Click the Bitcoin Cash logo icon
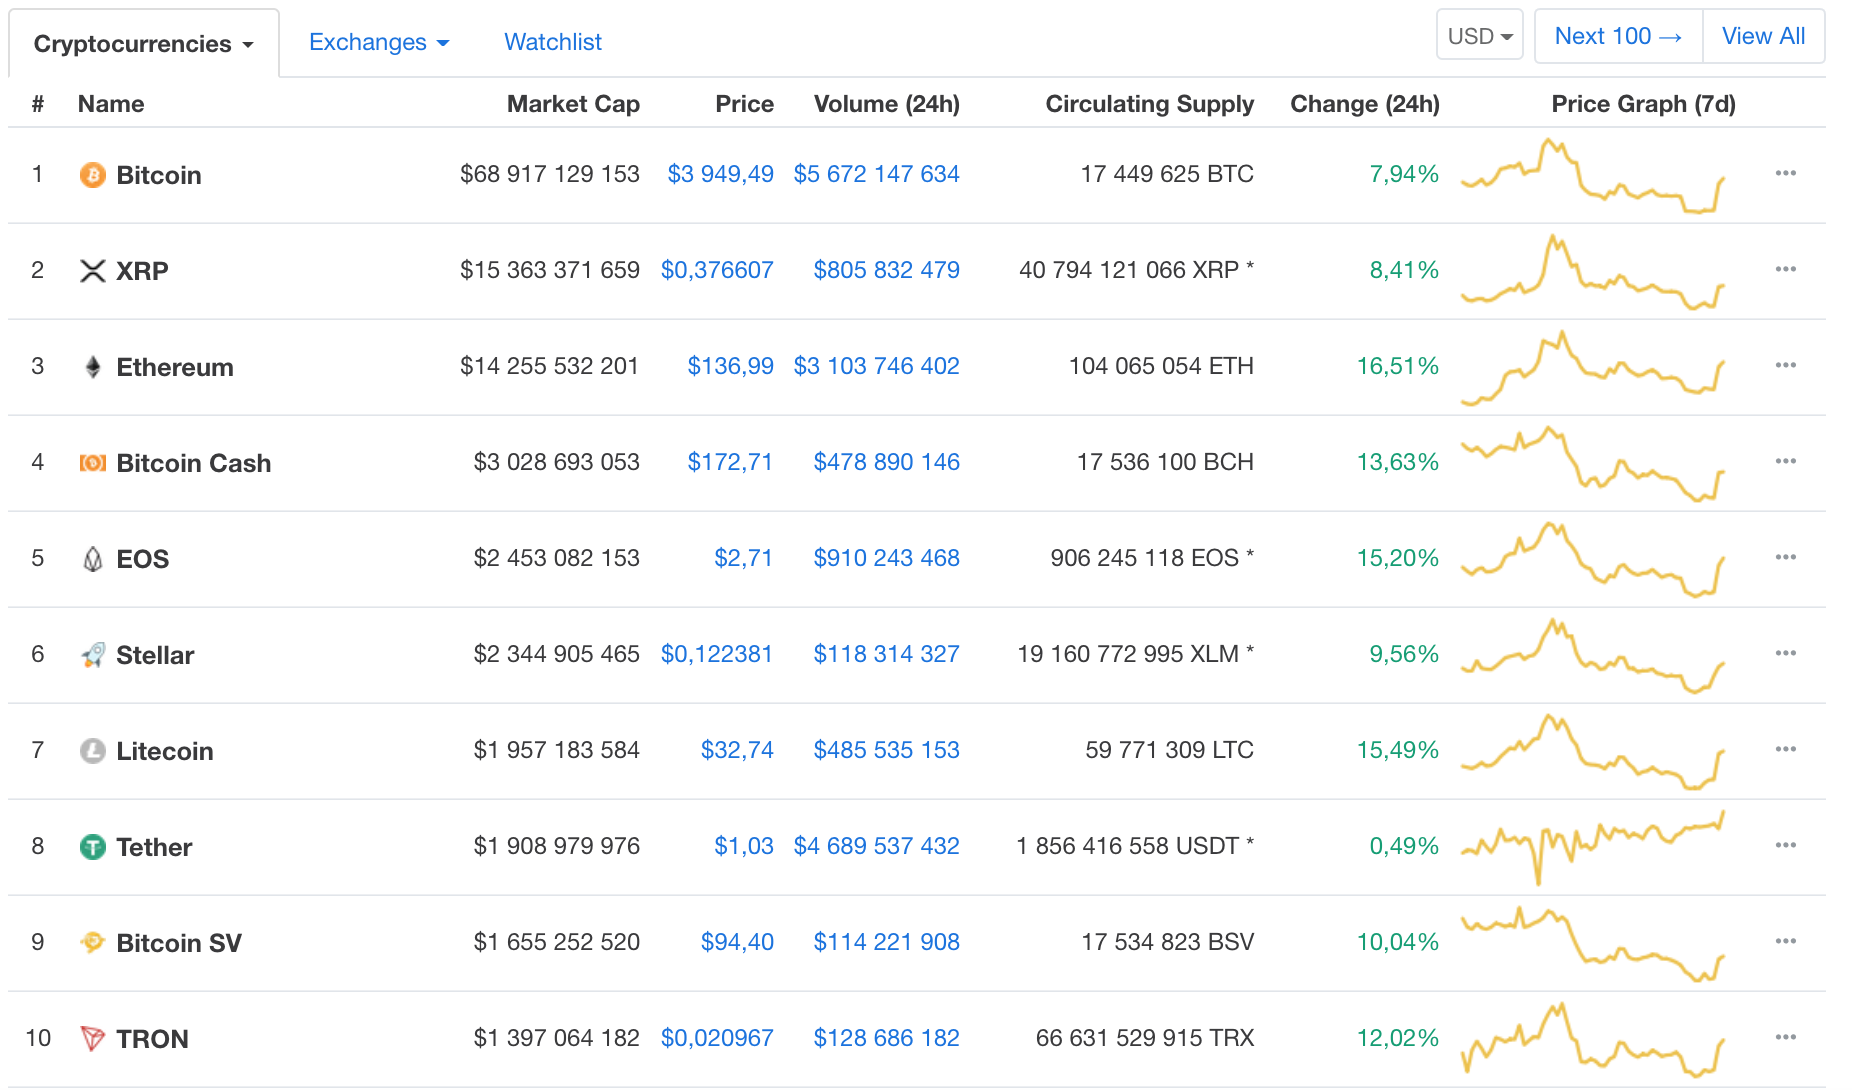This screenshot has height=1090, width=1852. (x=92, y=463)
